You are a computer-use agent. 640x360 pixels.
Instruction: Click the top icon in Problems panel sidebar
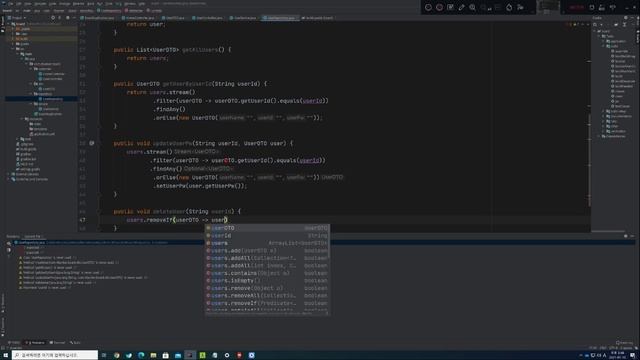click(9, 243)
